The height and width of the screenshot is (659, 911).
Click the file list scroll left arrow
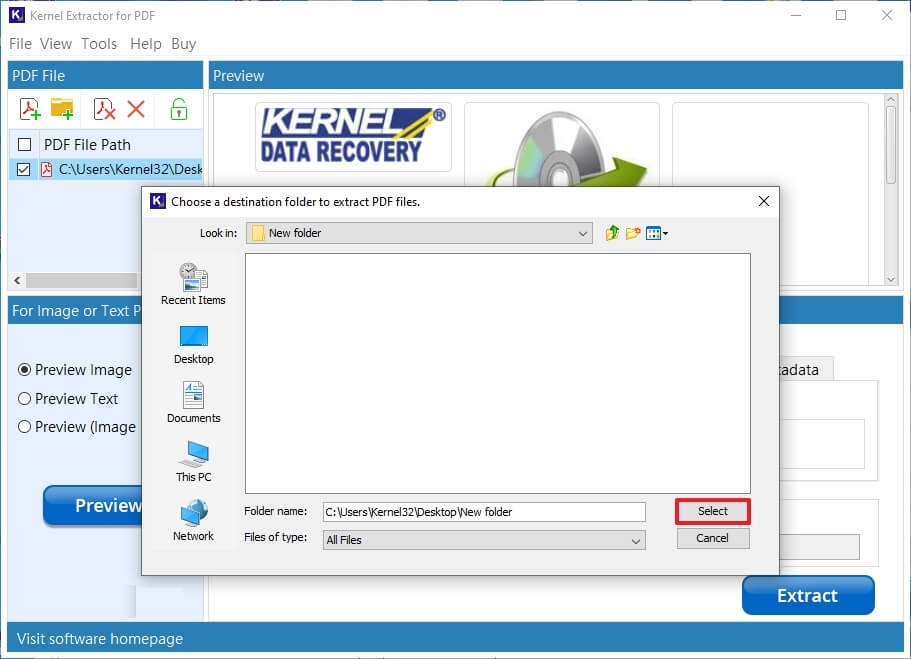point(17,281)
